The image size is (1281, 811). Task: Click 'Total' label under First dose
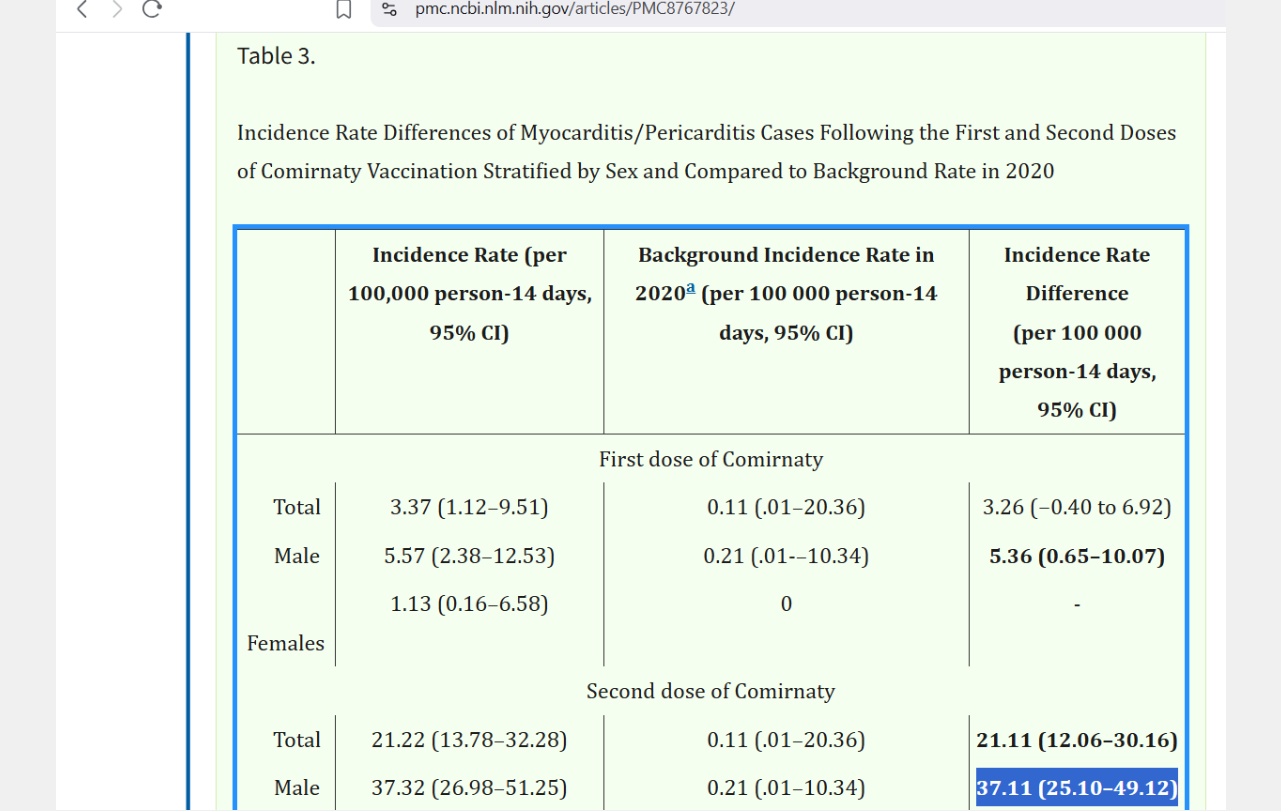297,507
